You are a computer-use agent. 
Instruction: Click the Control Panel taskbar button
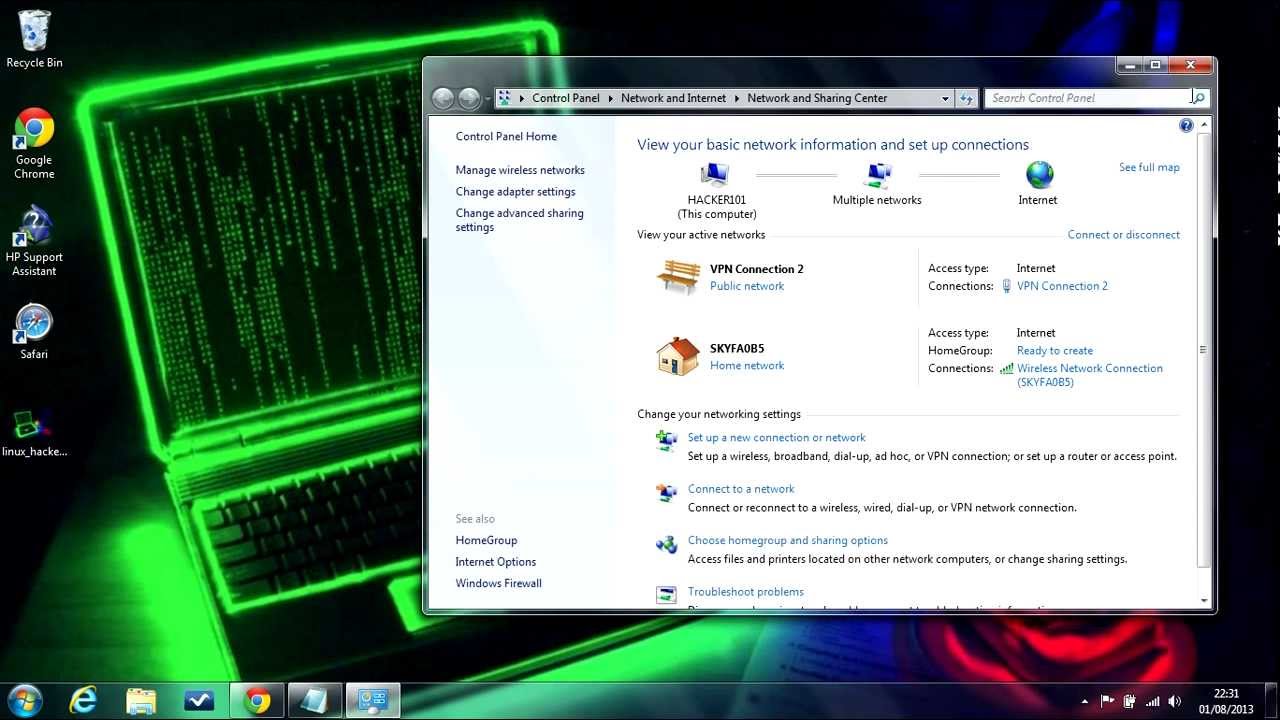[373, 701]
